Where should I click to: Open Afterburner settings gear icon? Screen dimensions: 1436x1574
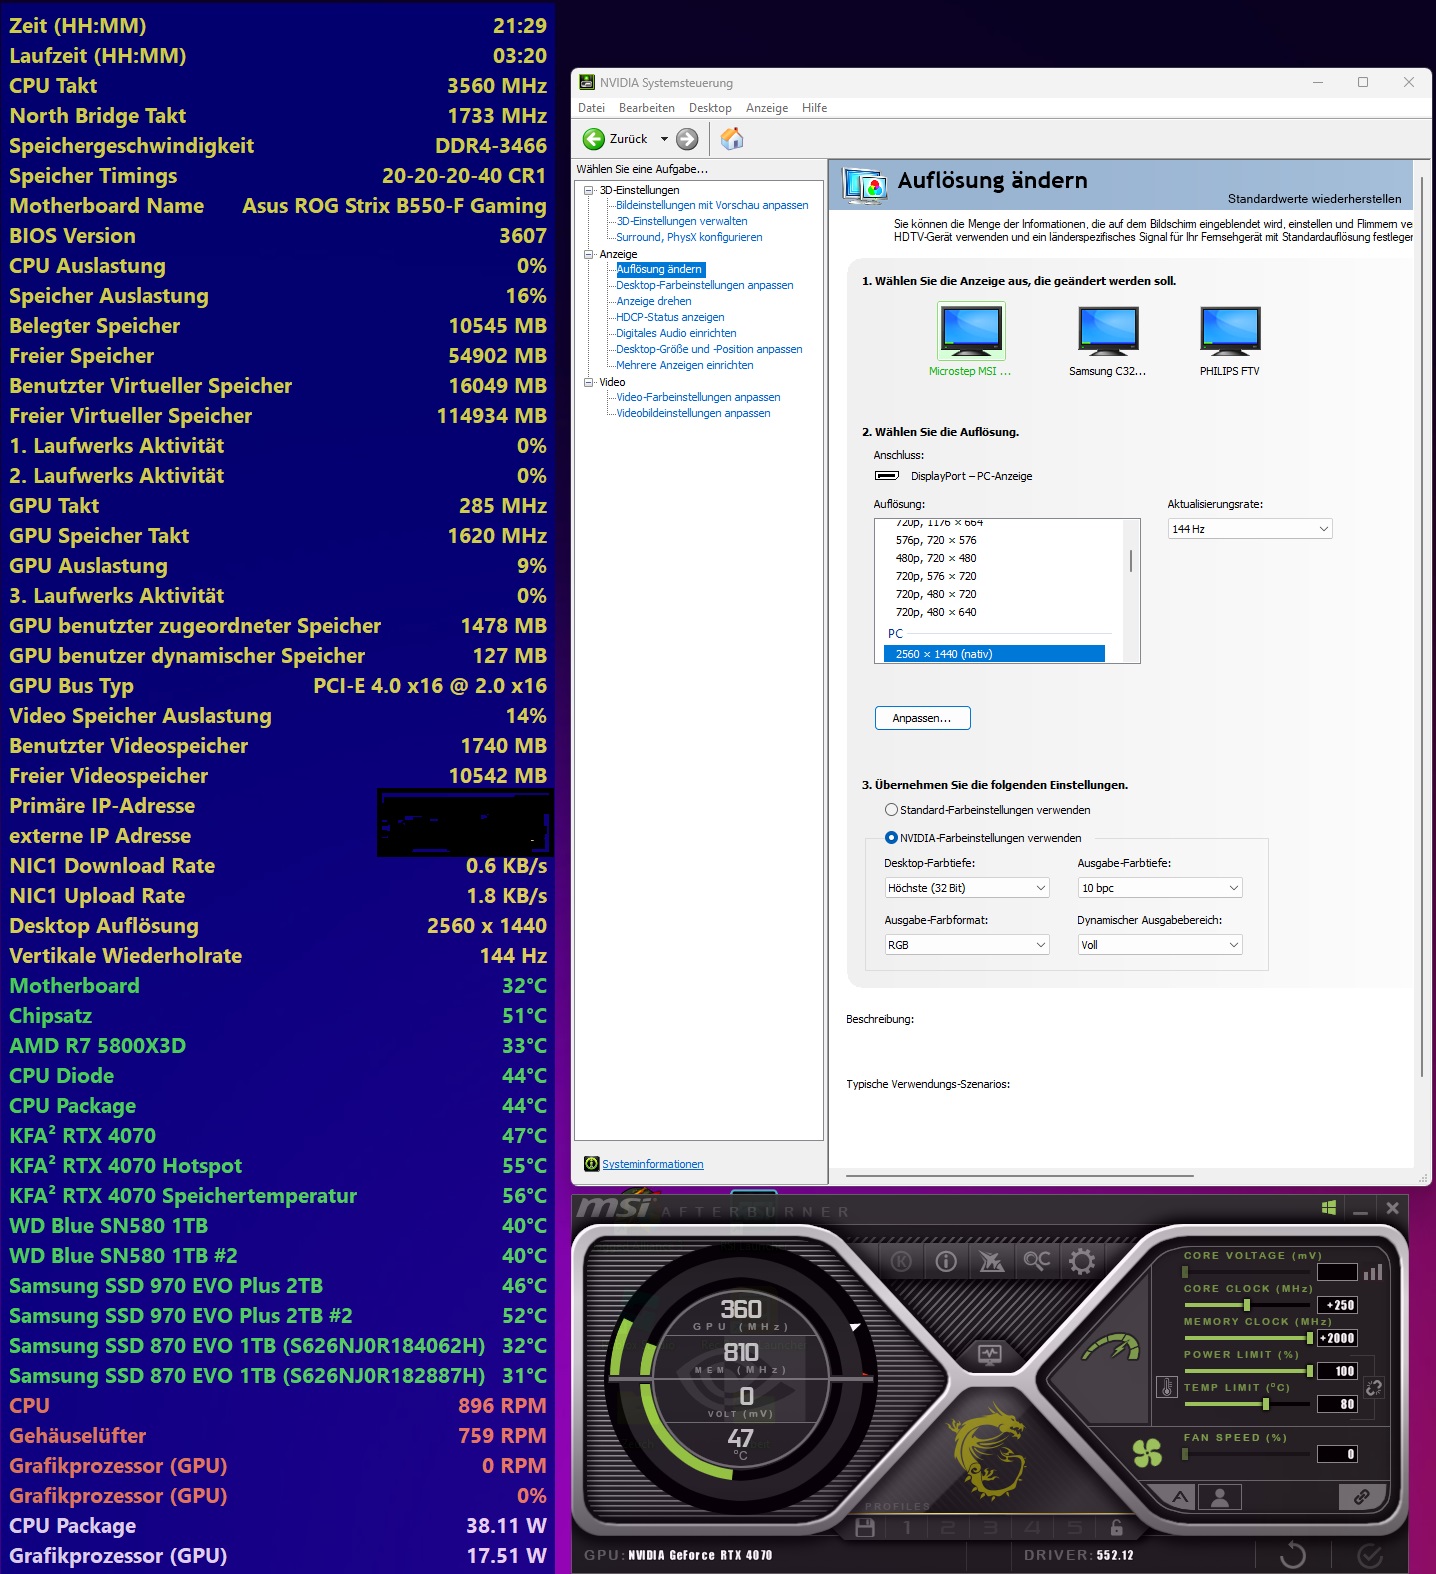pyautogui.click(x=1082, y=1261)
